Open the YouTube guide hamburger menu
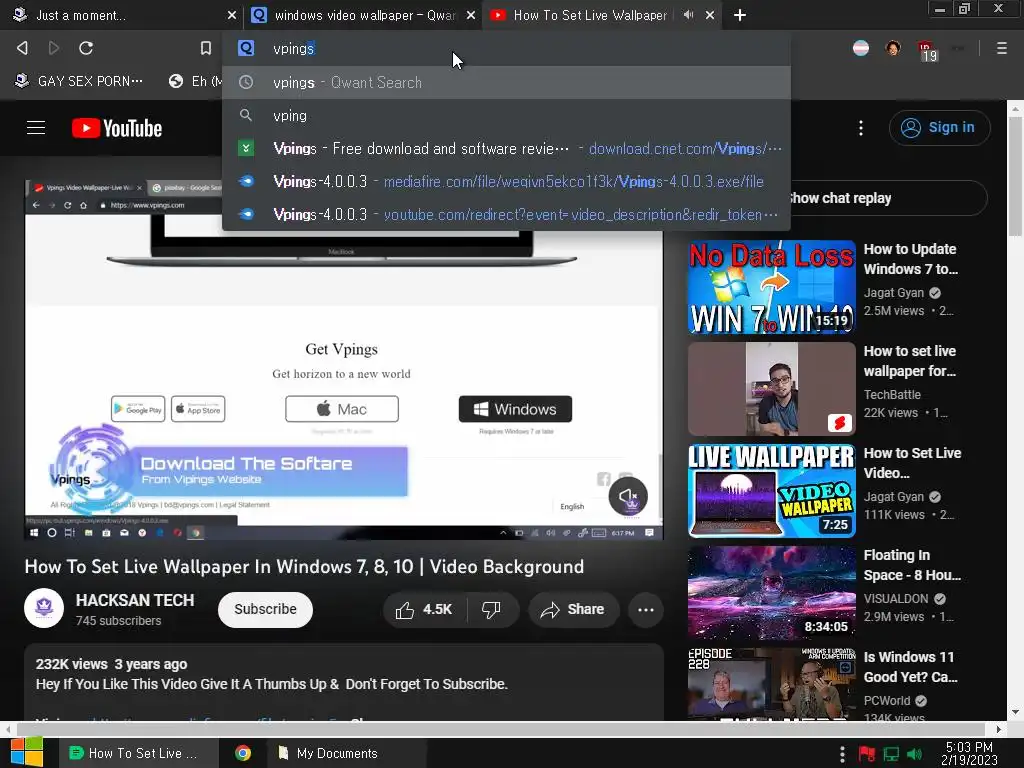1024x768 pixels. (36, 127)
